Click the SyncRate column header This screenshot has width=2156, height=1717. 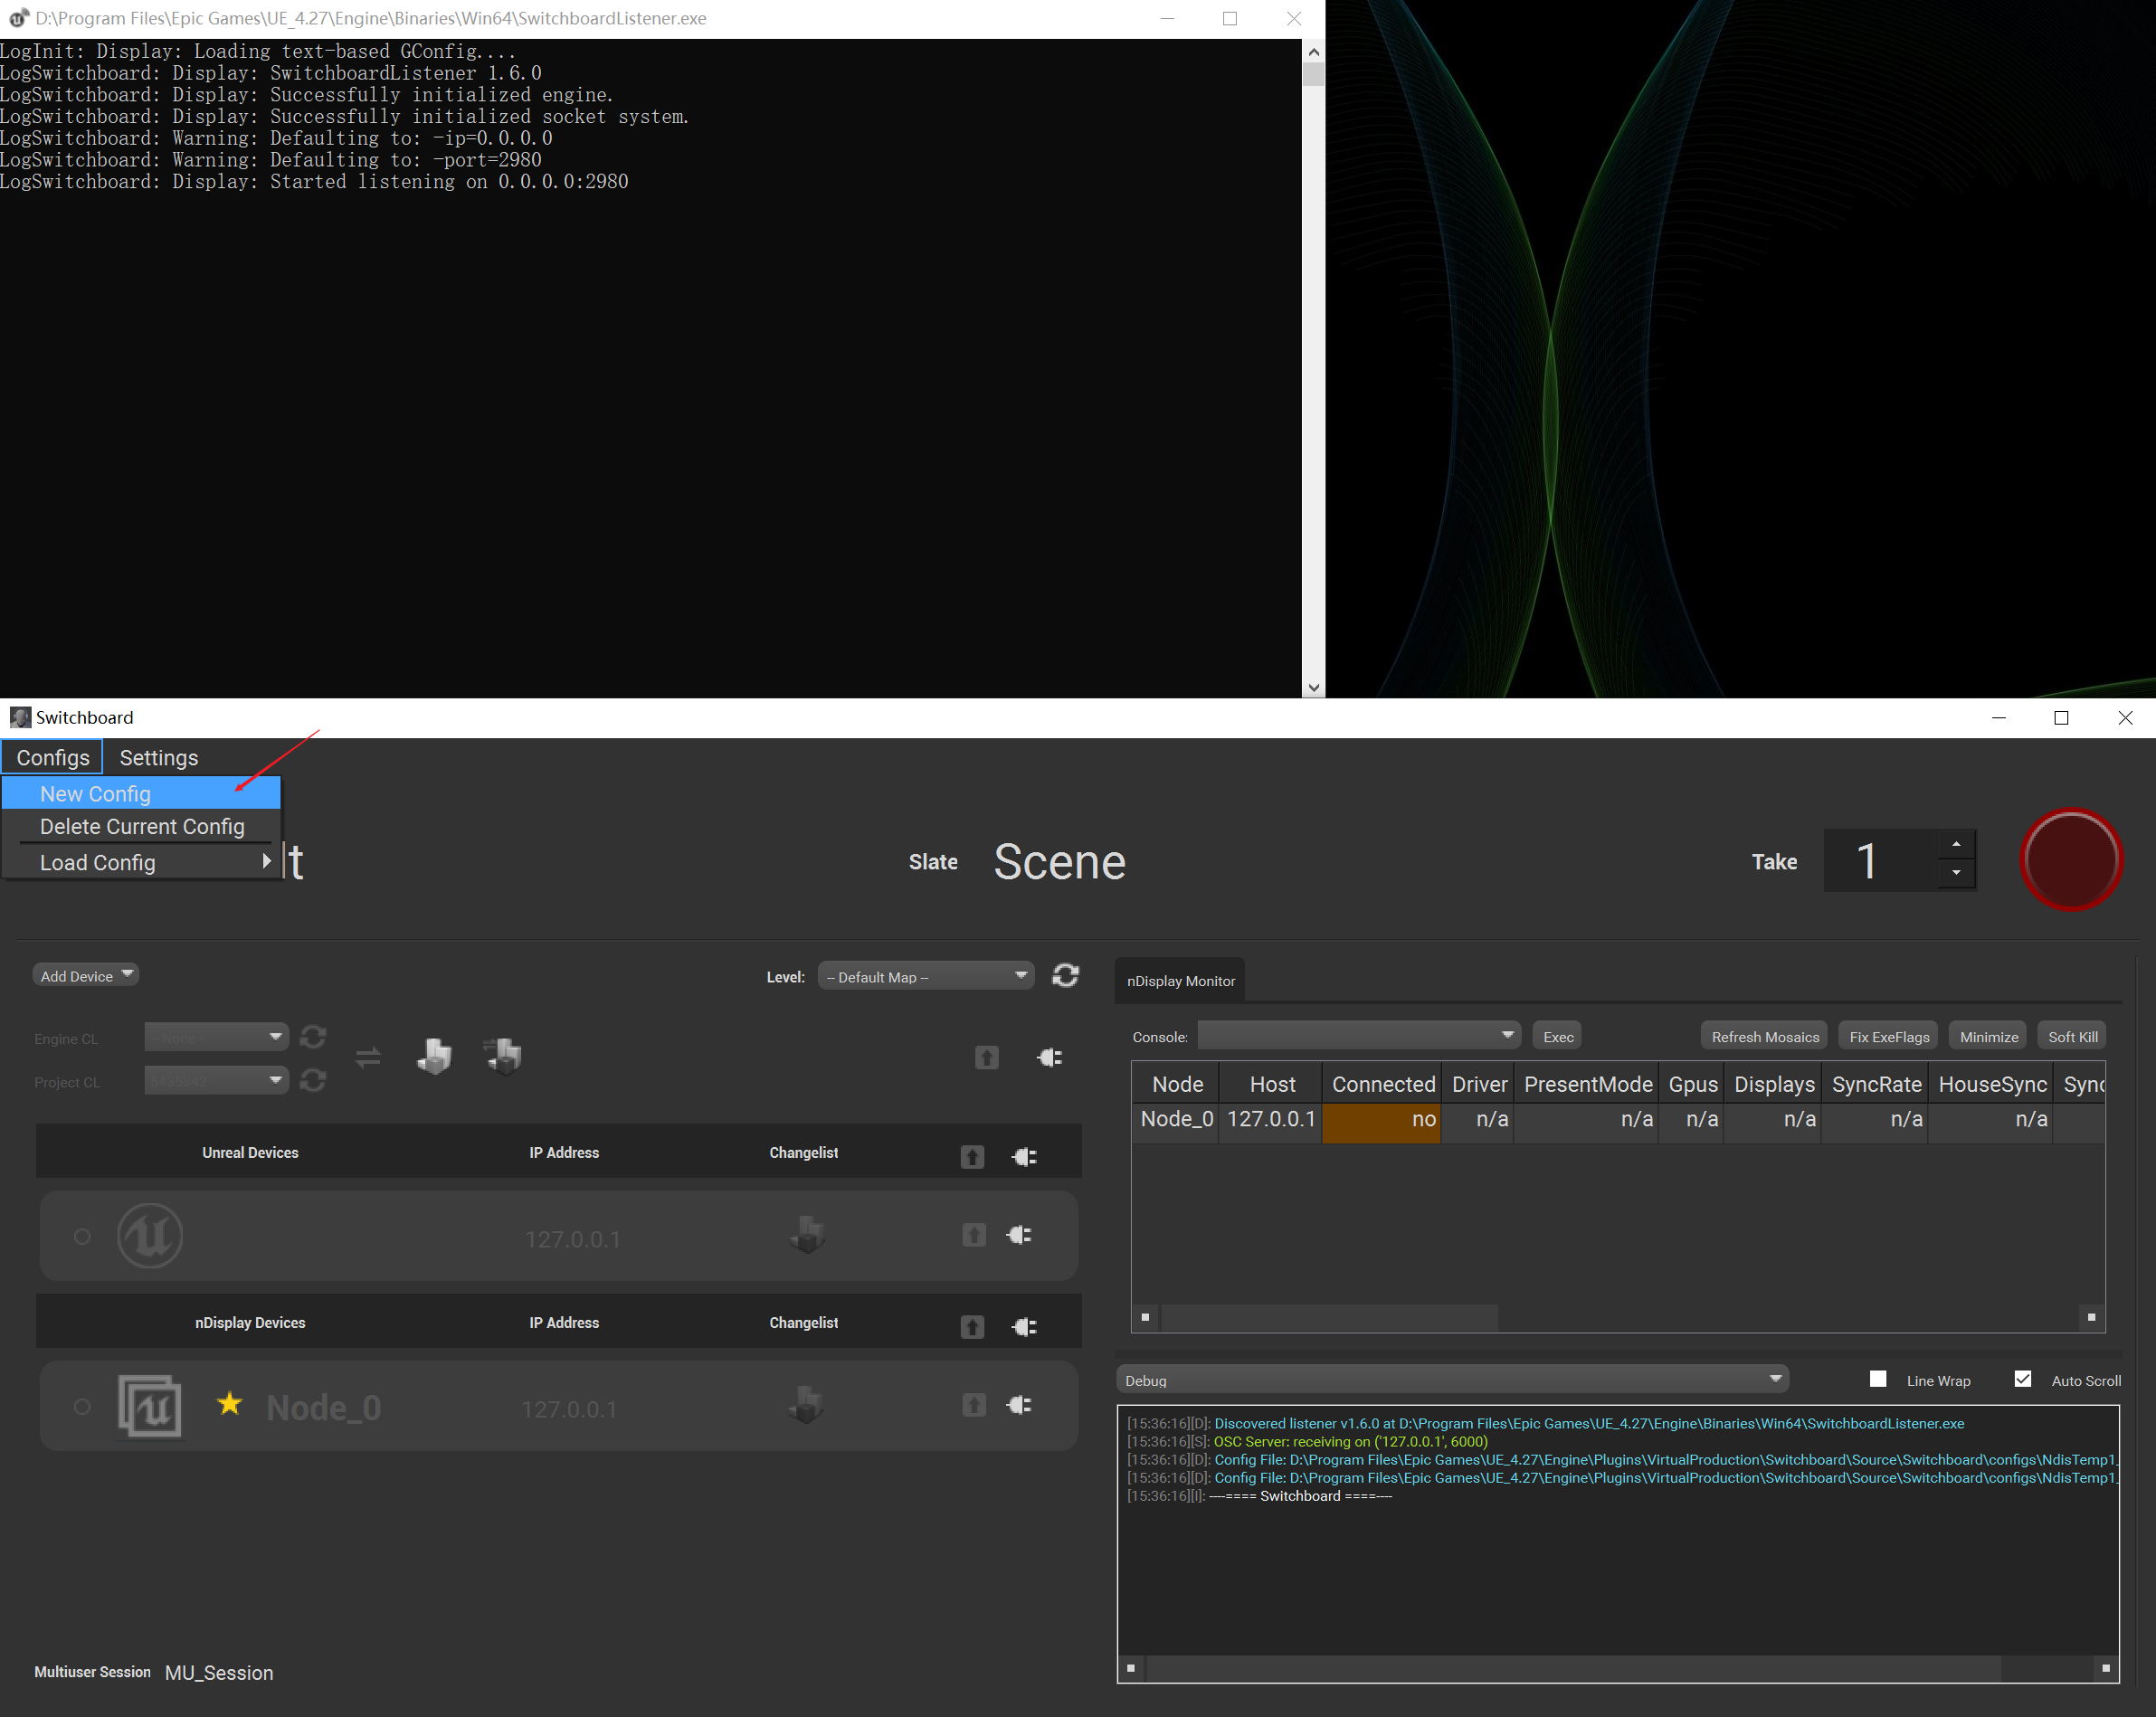pyautogui.click(x=1875, y=1083)
